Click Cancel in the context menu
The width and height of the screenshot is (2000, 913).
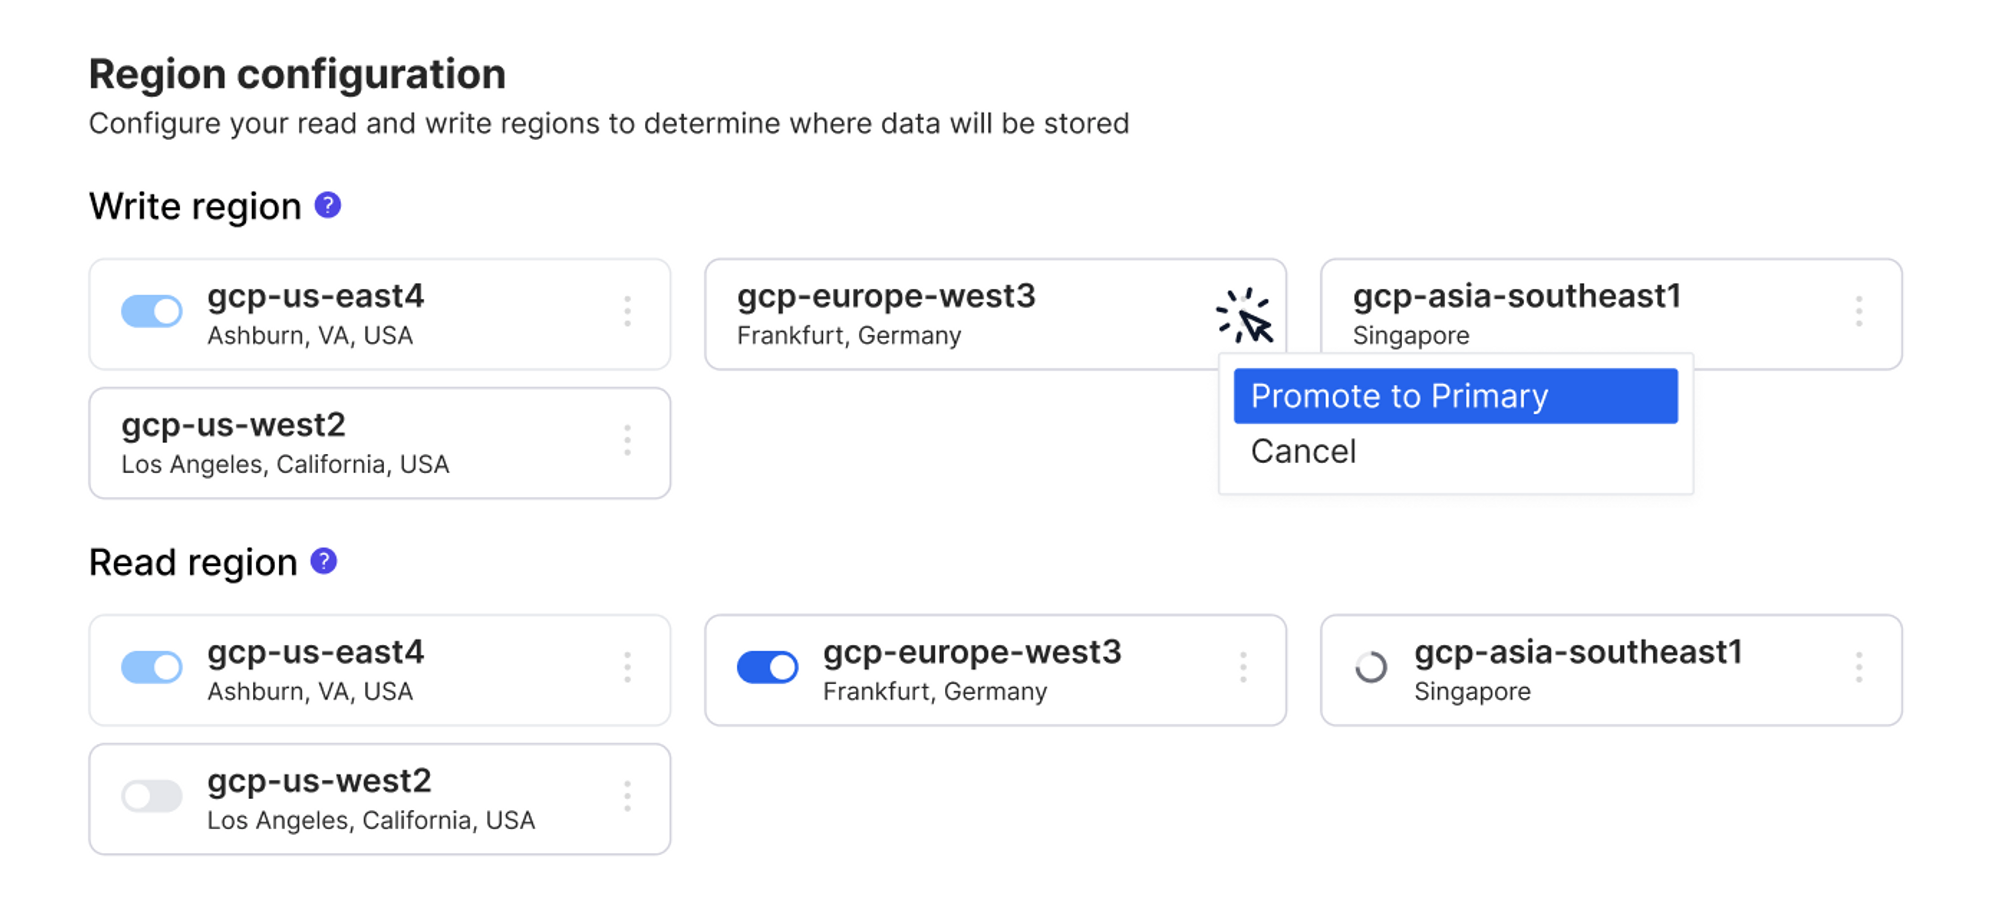1302,451
